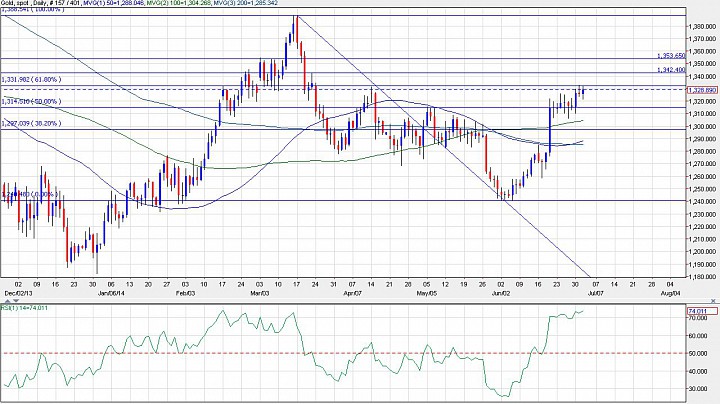Click the 1,342.400 horizontal line label

[x=671, y=70]
